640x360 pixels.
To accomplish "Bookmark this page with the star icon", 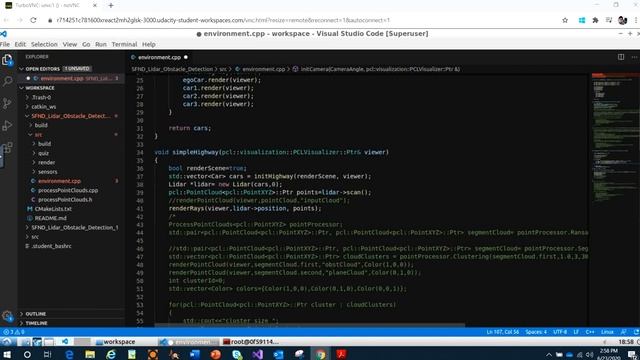I will click(x=565, y=20).
